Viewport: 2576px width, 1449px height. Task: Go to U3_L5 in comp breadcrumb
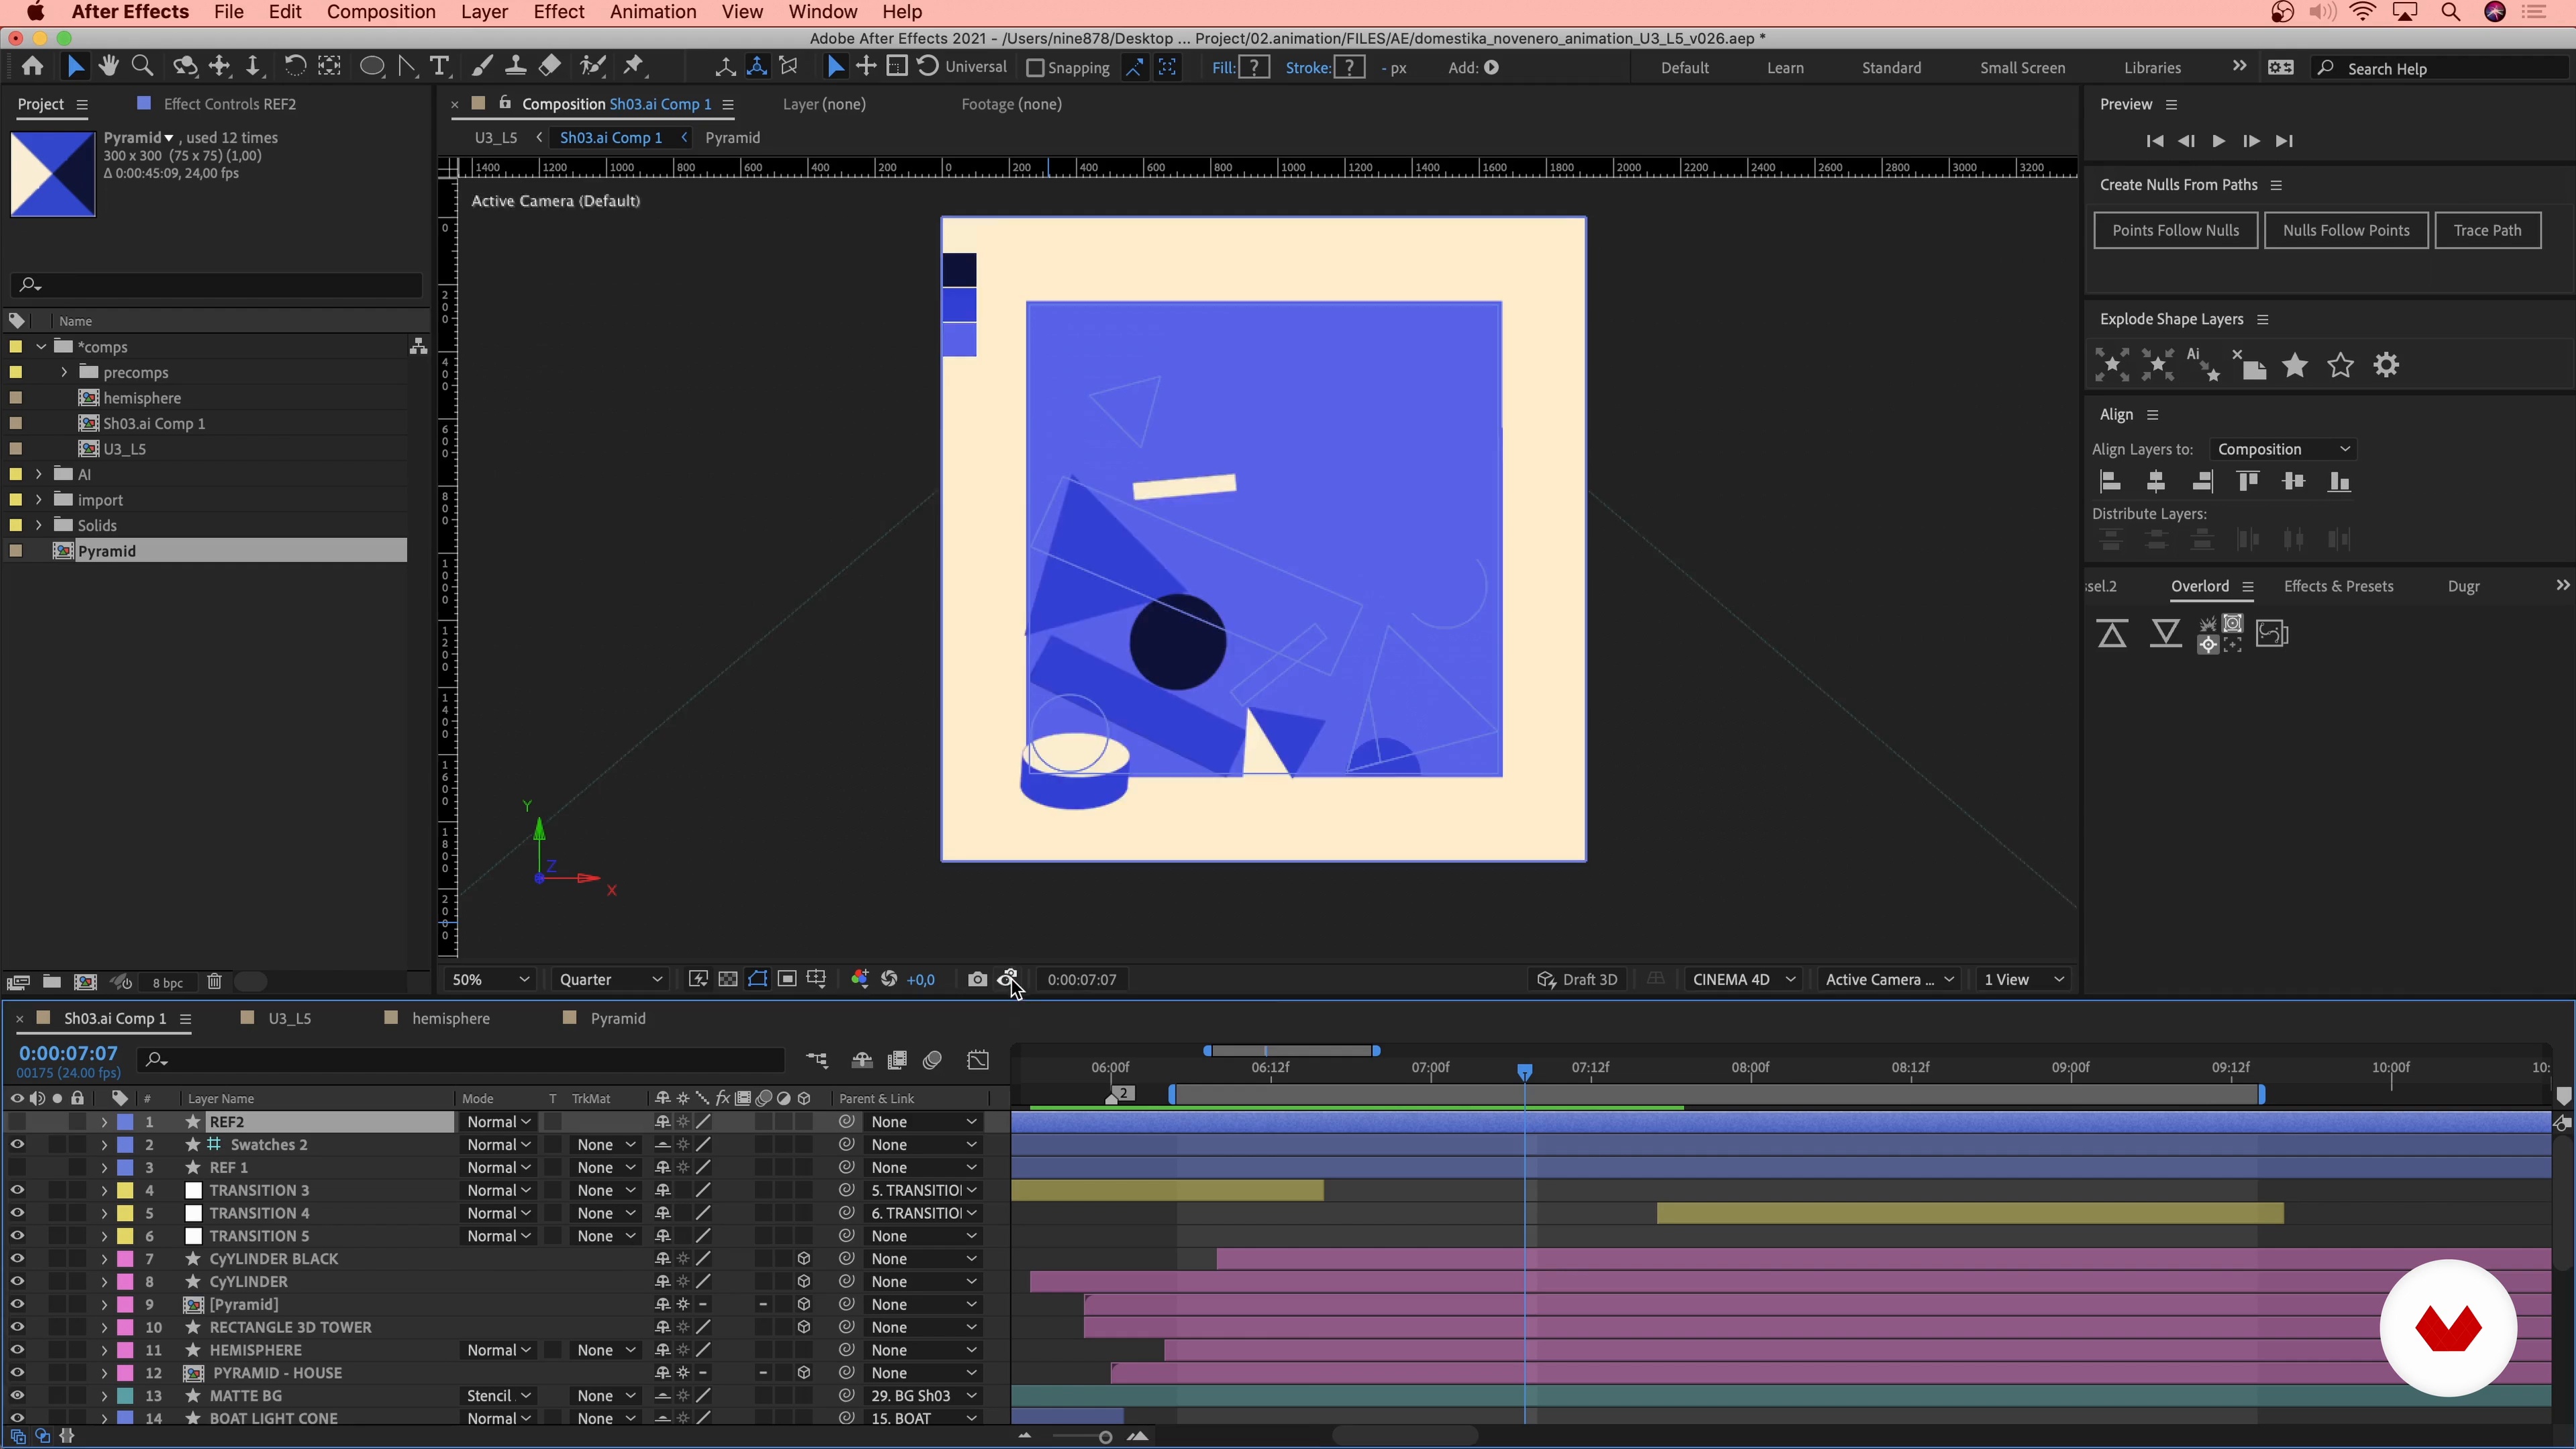(x=496, y=138)
